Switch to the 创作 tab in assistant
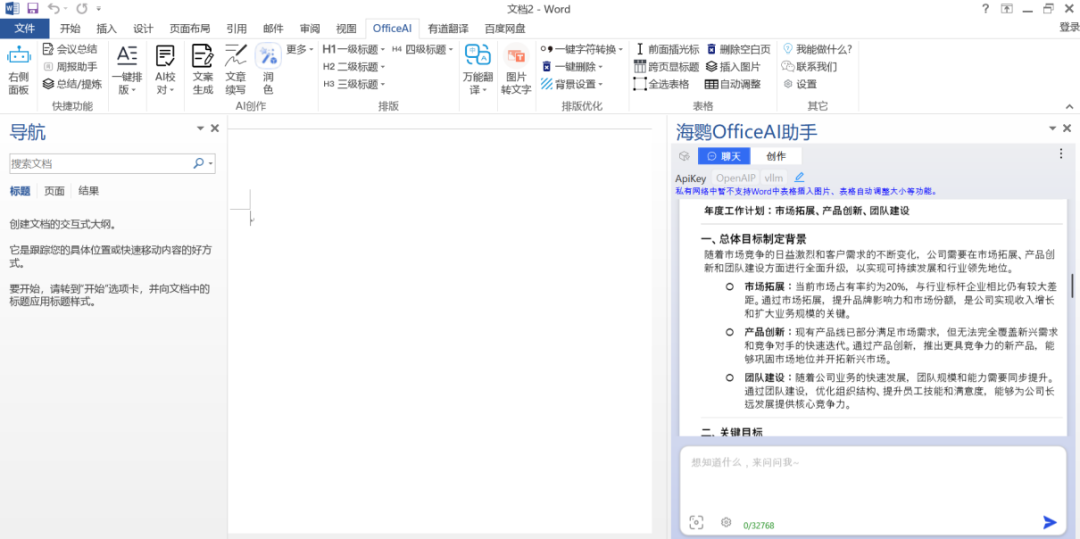The height and width of the screenshot is (539, 1080). [x=776, y=156]
